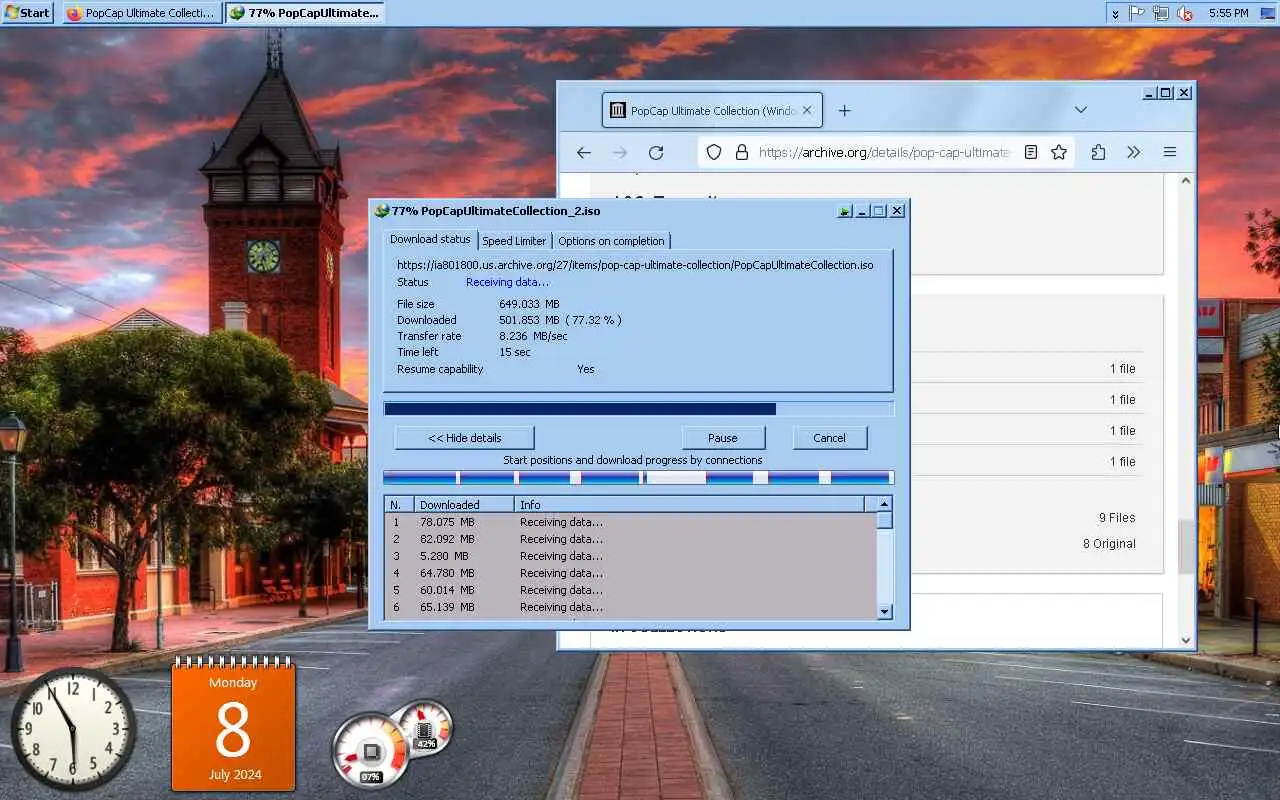
Task: Switch to 77% PopCapUltimate taskbar button
Action: (x=304, y=13)
